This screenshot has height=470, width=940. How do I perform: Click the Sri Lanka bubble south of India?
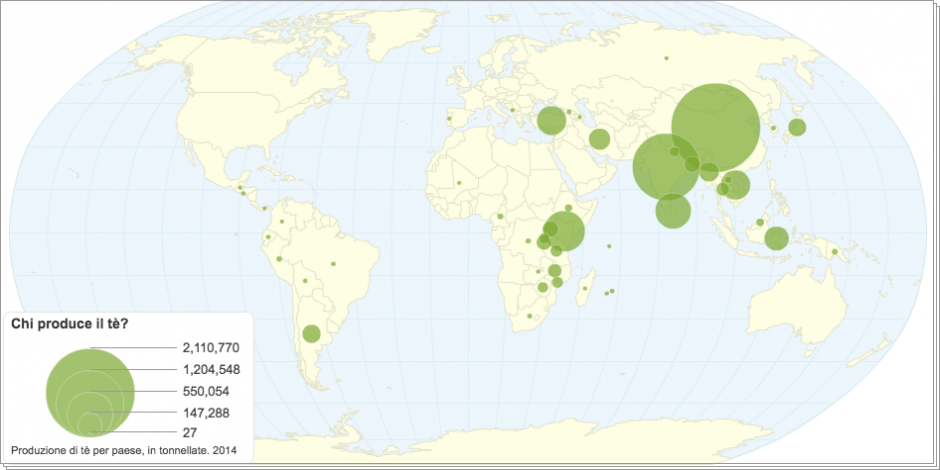(673, 210)
